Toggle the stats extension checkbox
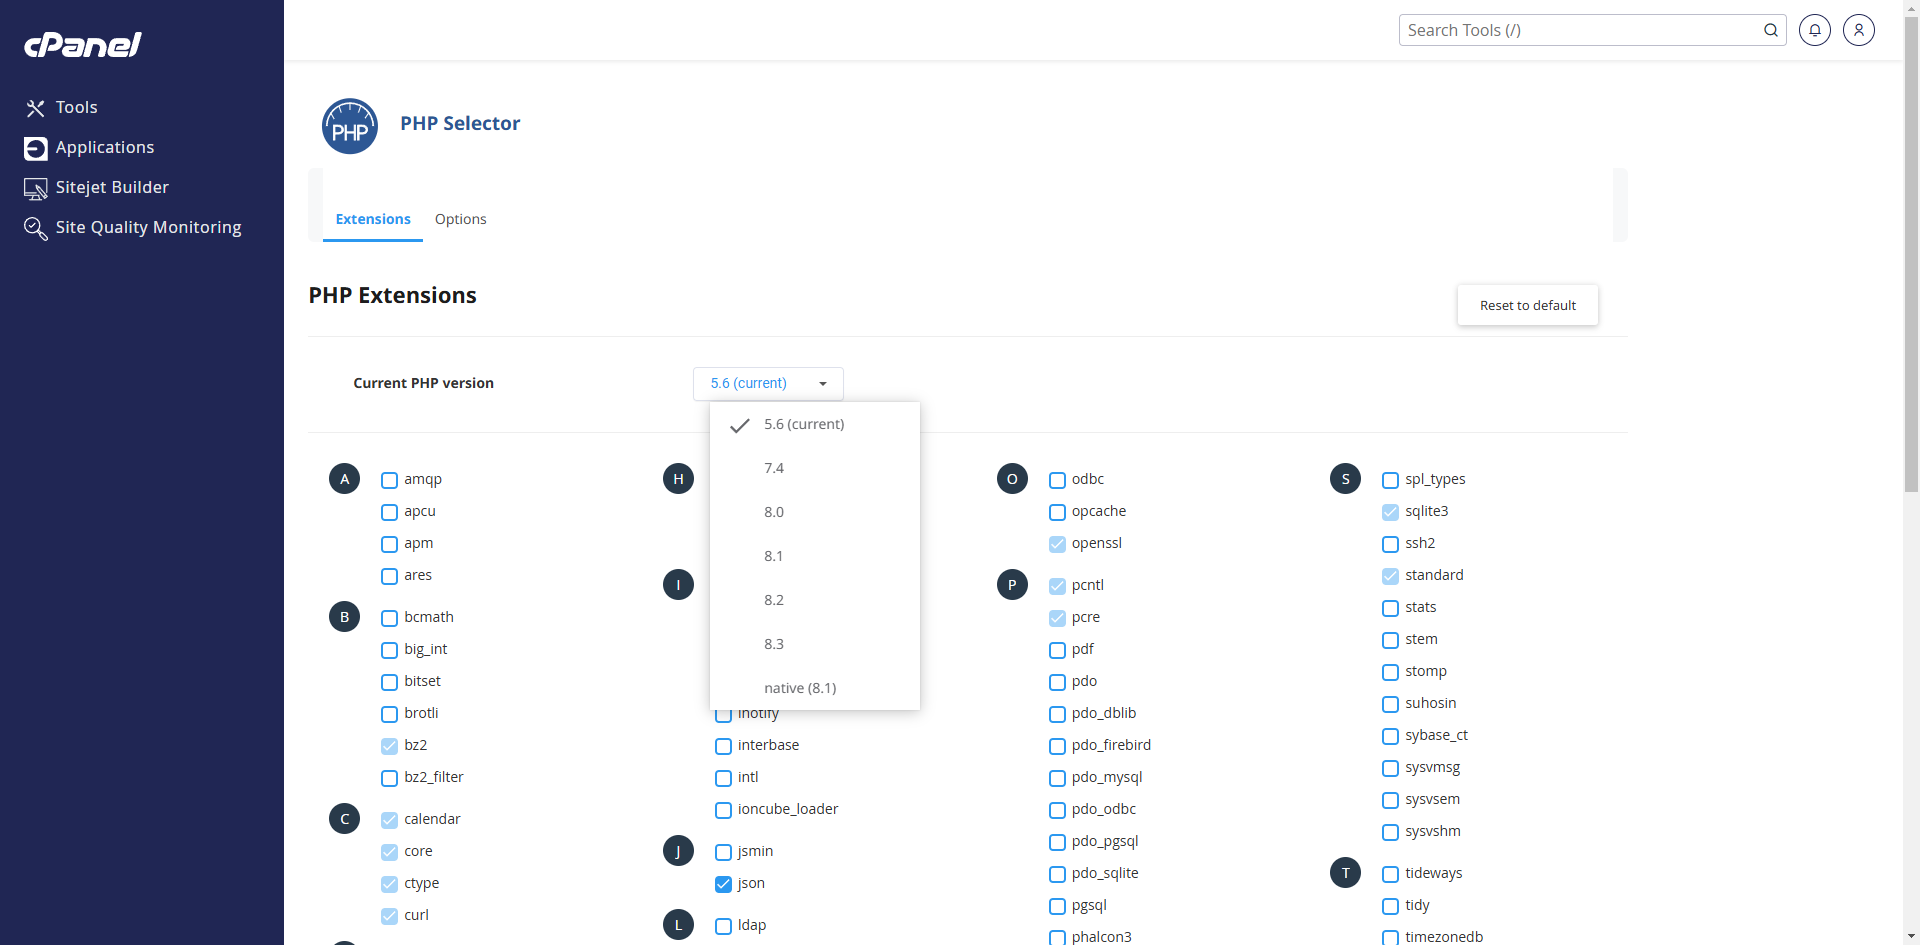The height and width of the screenshot is (945, 1920). [1391, 608]
